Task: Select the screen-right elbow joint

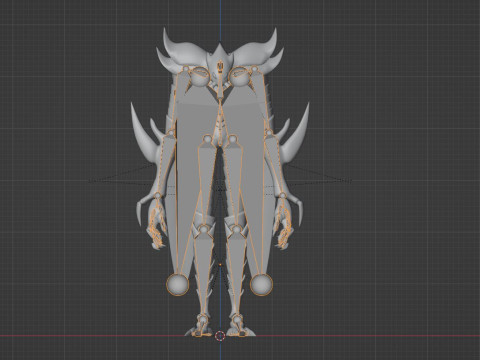Action: 268,133
